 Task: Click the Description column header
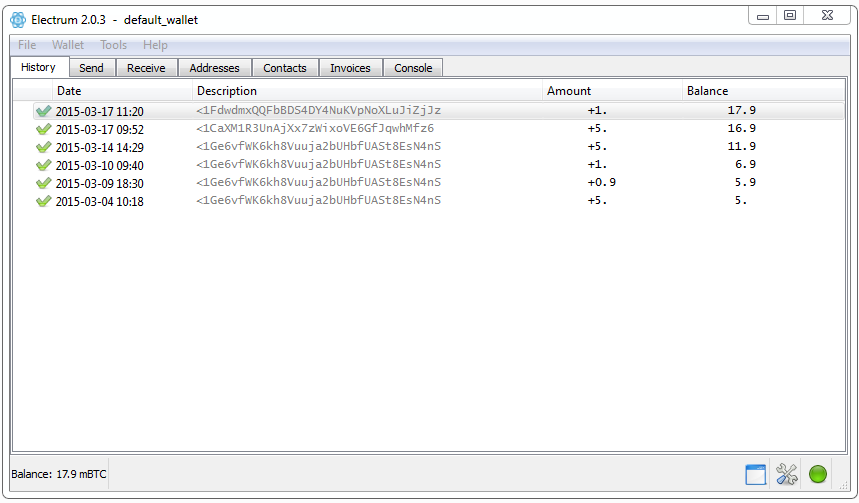(x=367, y=91)
